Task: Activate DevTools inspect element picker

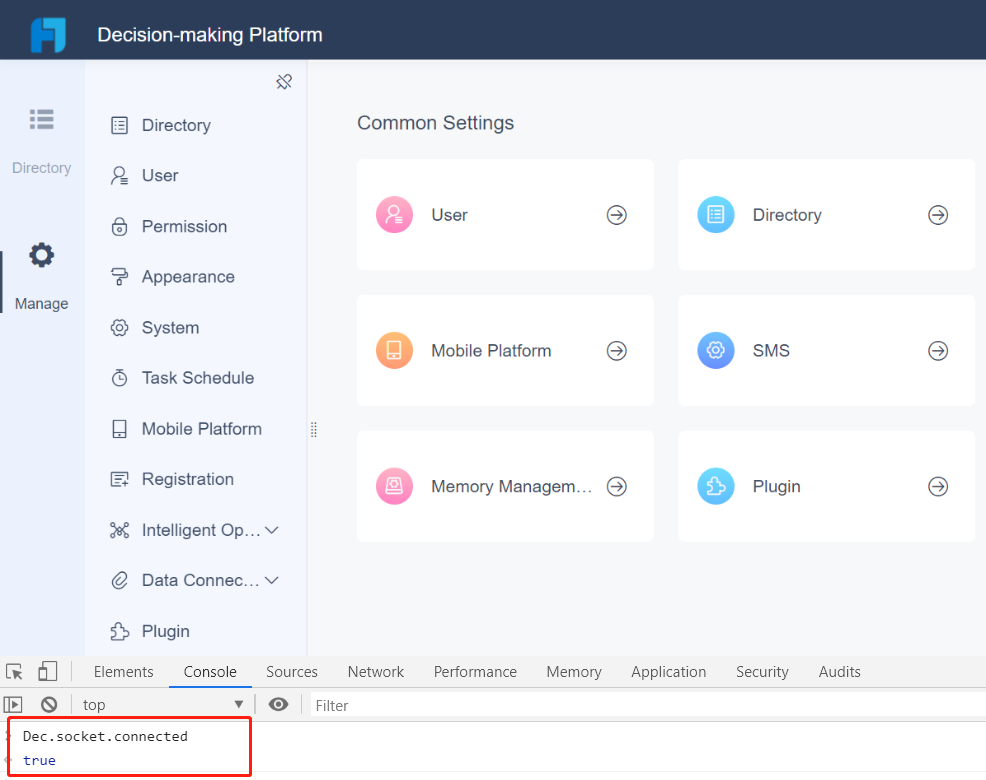Action: (x=14, y=672)
